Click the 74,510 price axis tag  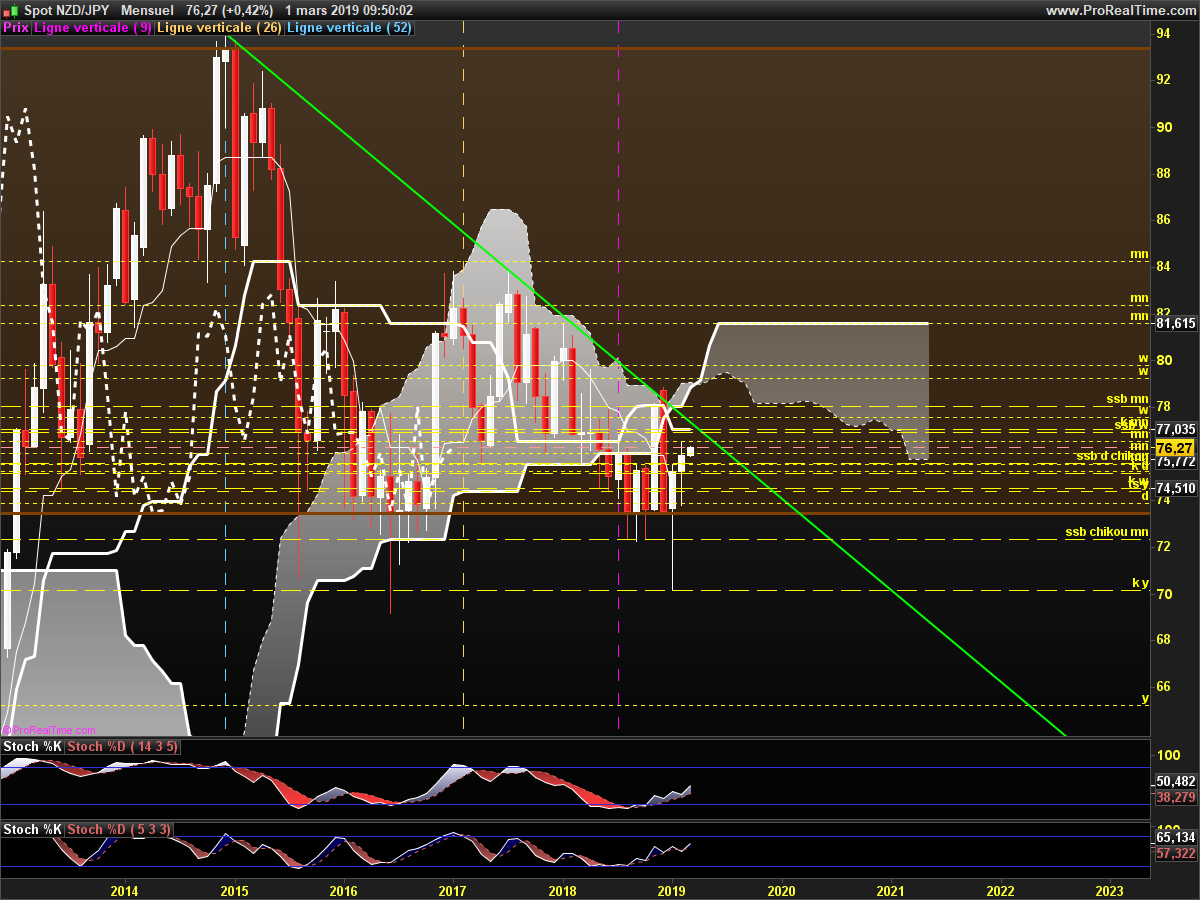pos(1176,489)
